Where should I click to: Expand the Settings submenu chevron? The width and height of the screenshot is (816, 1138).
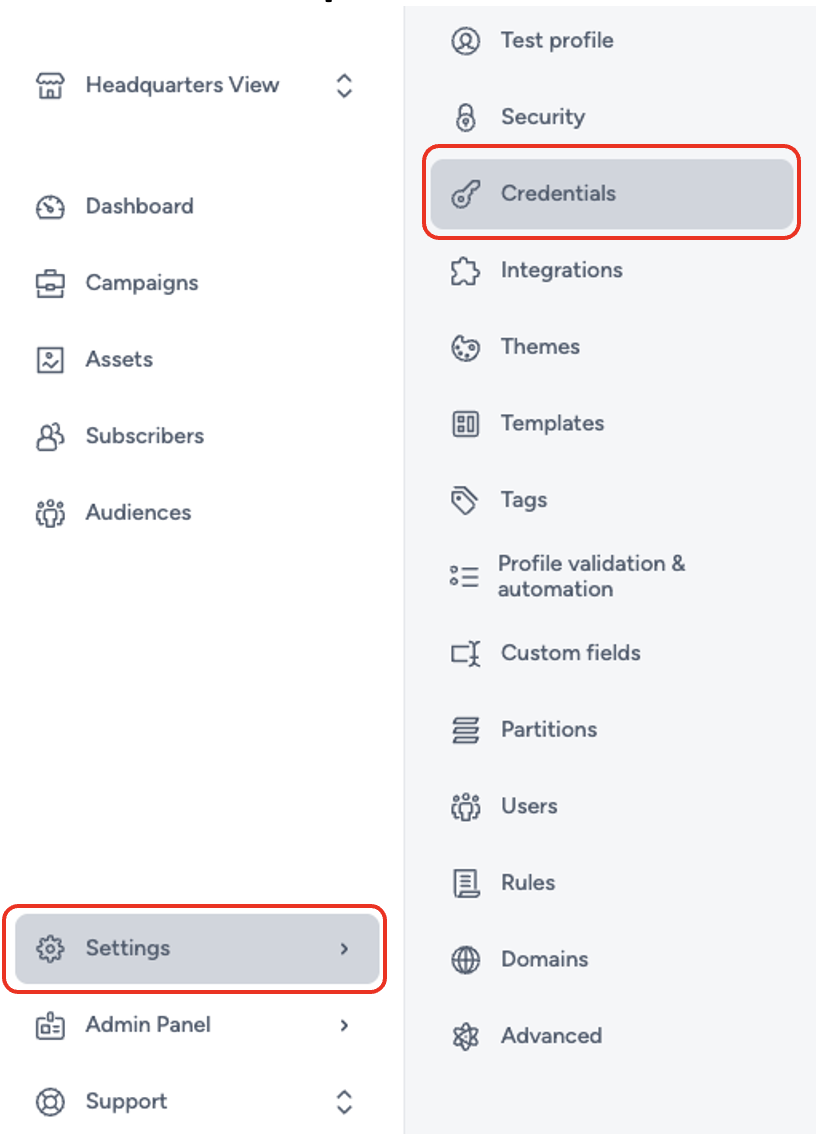(342, 948)
